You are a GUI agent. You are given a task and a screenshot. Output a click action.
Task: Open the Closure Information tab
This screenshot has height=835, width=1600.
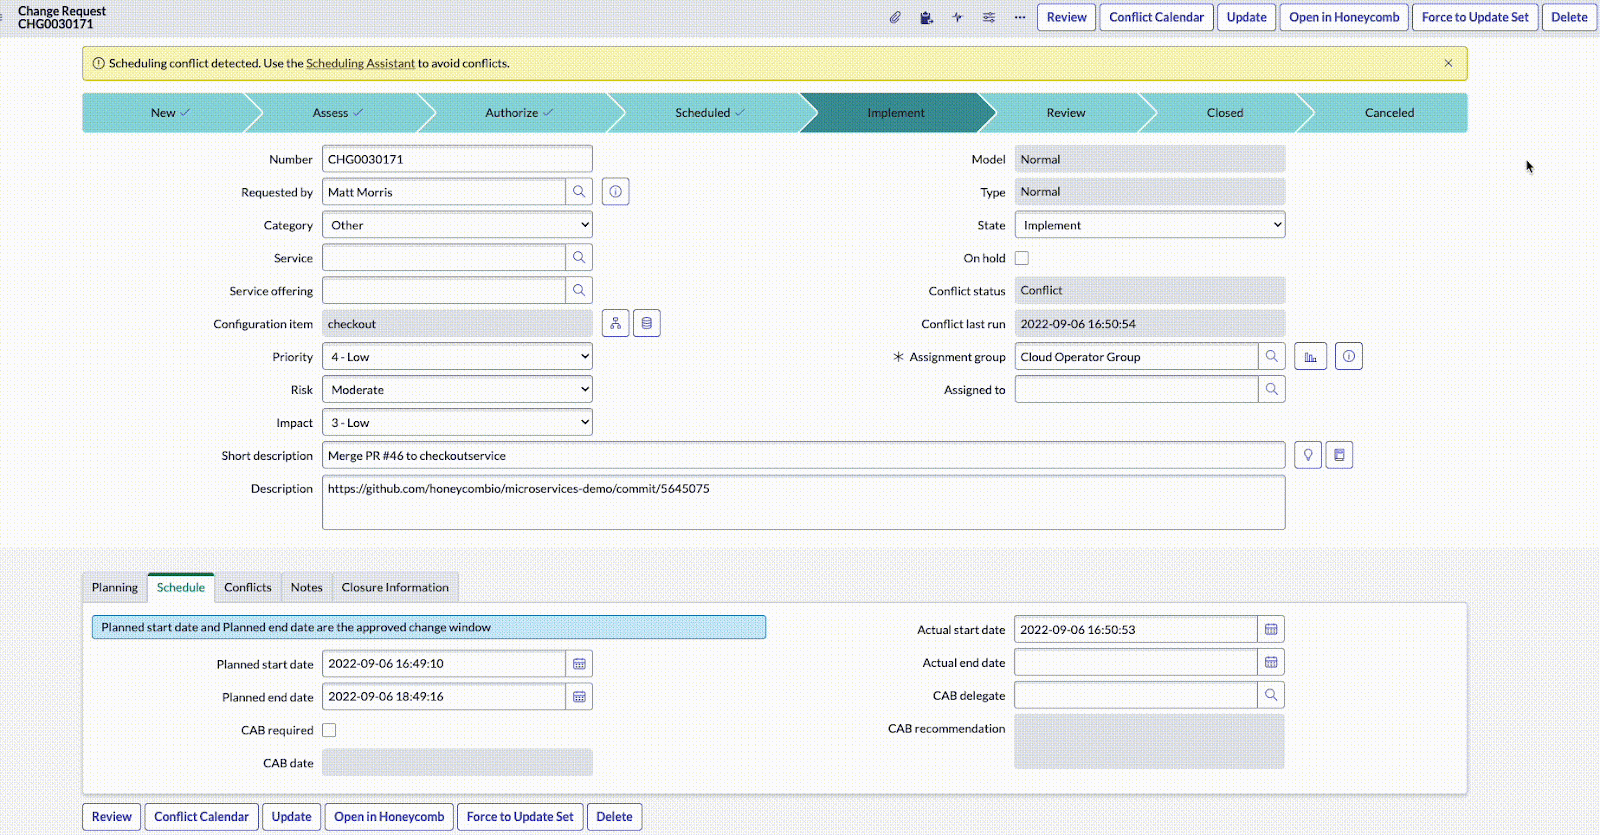coord(395,588)
